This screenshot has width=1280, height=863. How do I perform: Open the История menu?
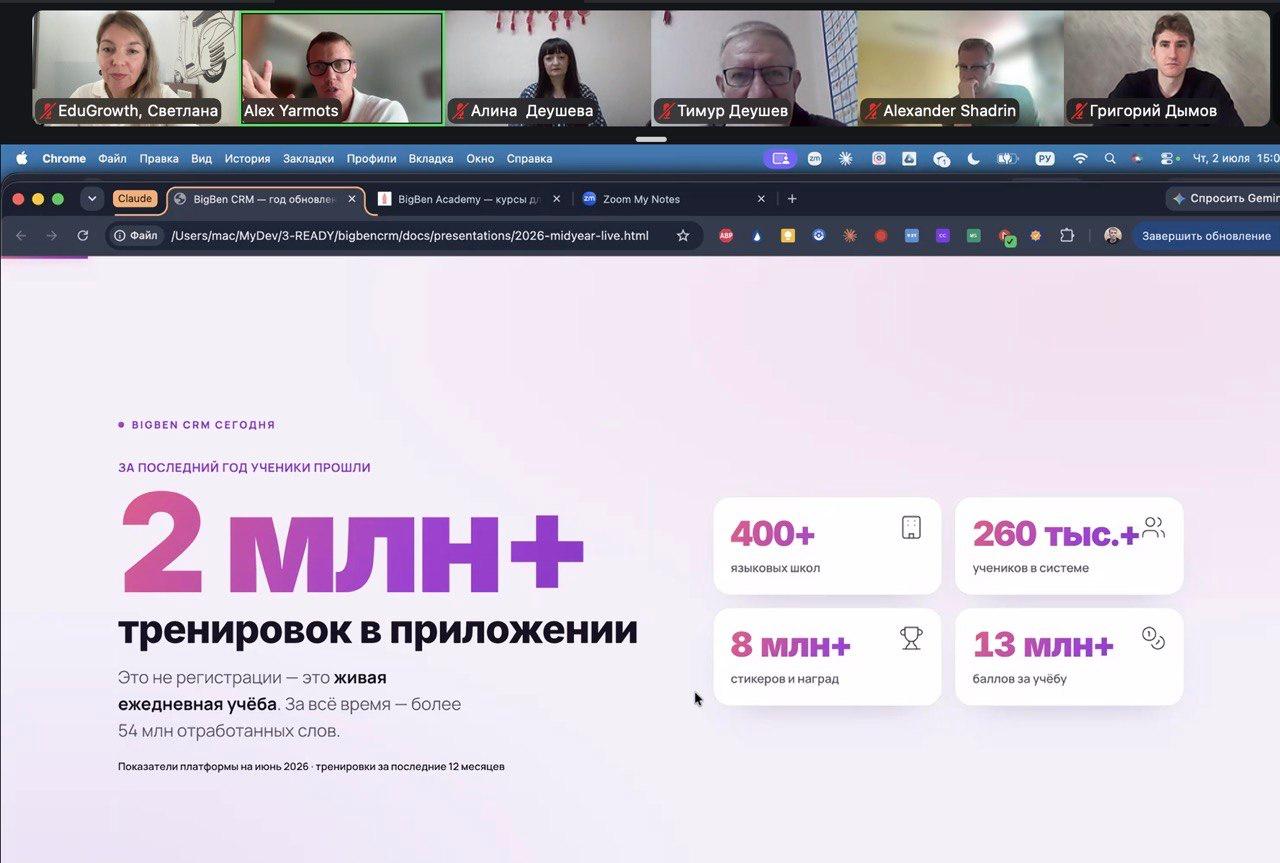(247, 158)
